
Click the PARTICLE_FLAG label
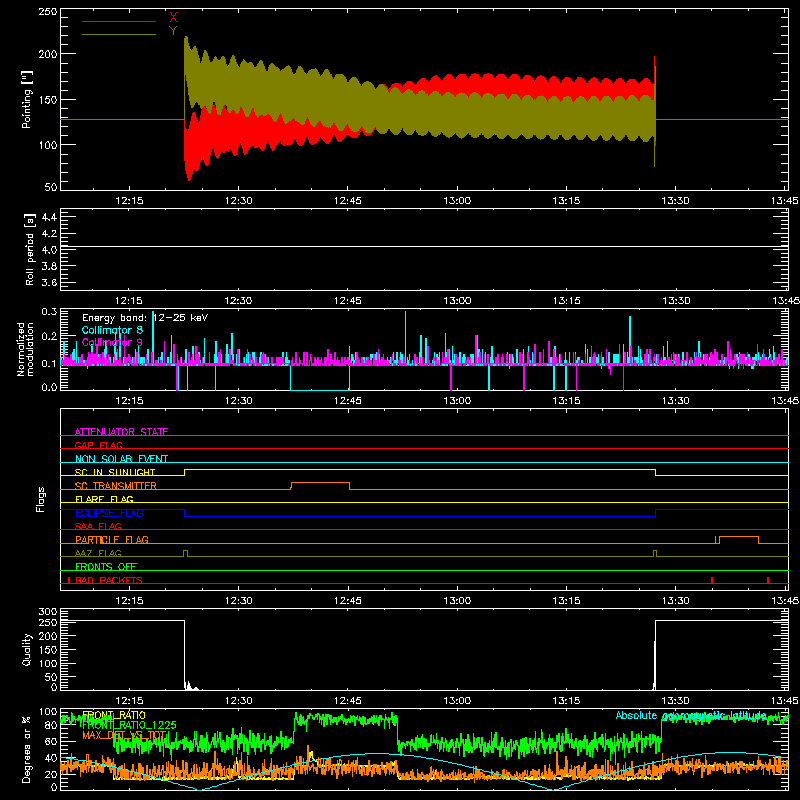112,539
